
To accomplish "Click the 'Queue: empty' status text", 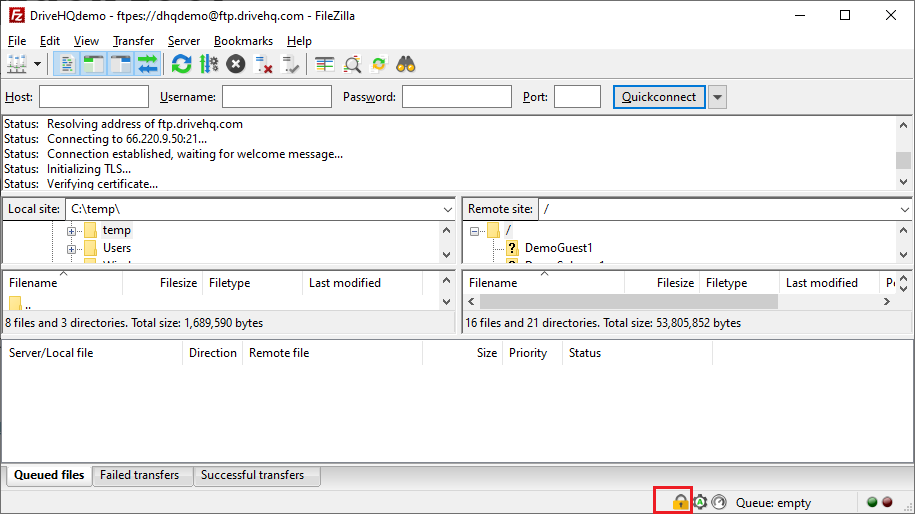I will [773, 502].
